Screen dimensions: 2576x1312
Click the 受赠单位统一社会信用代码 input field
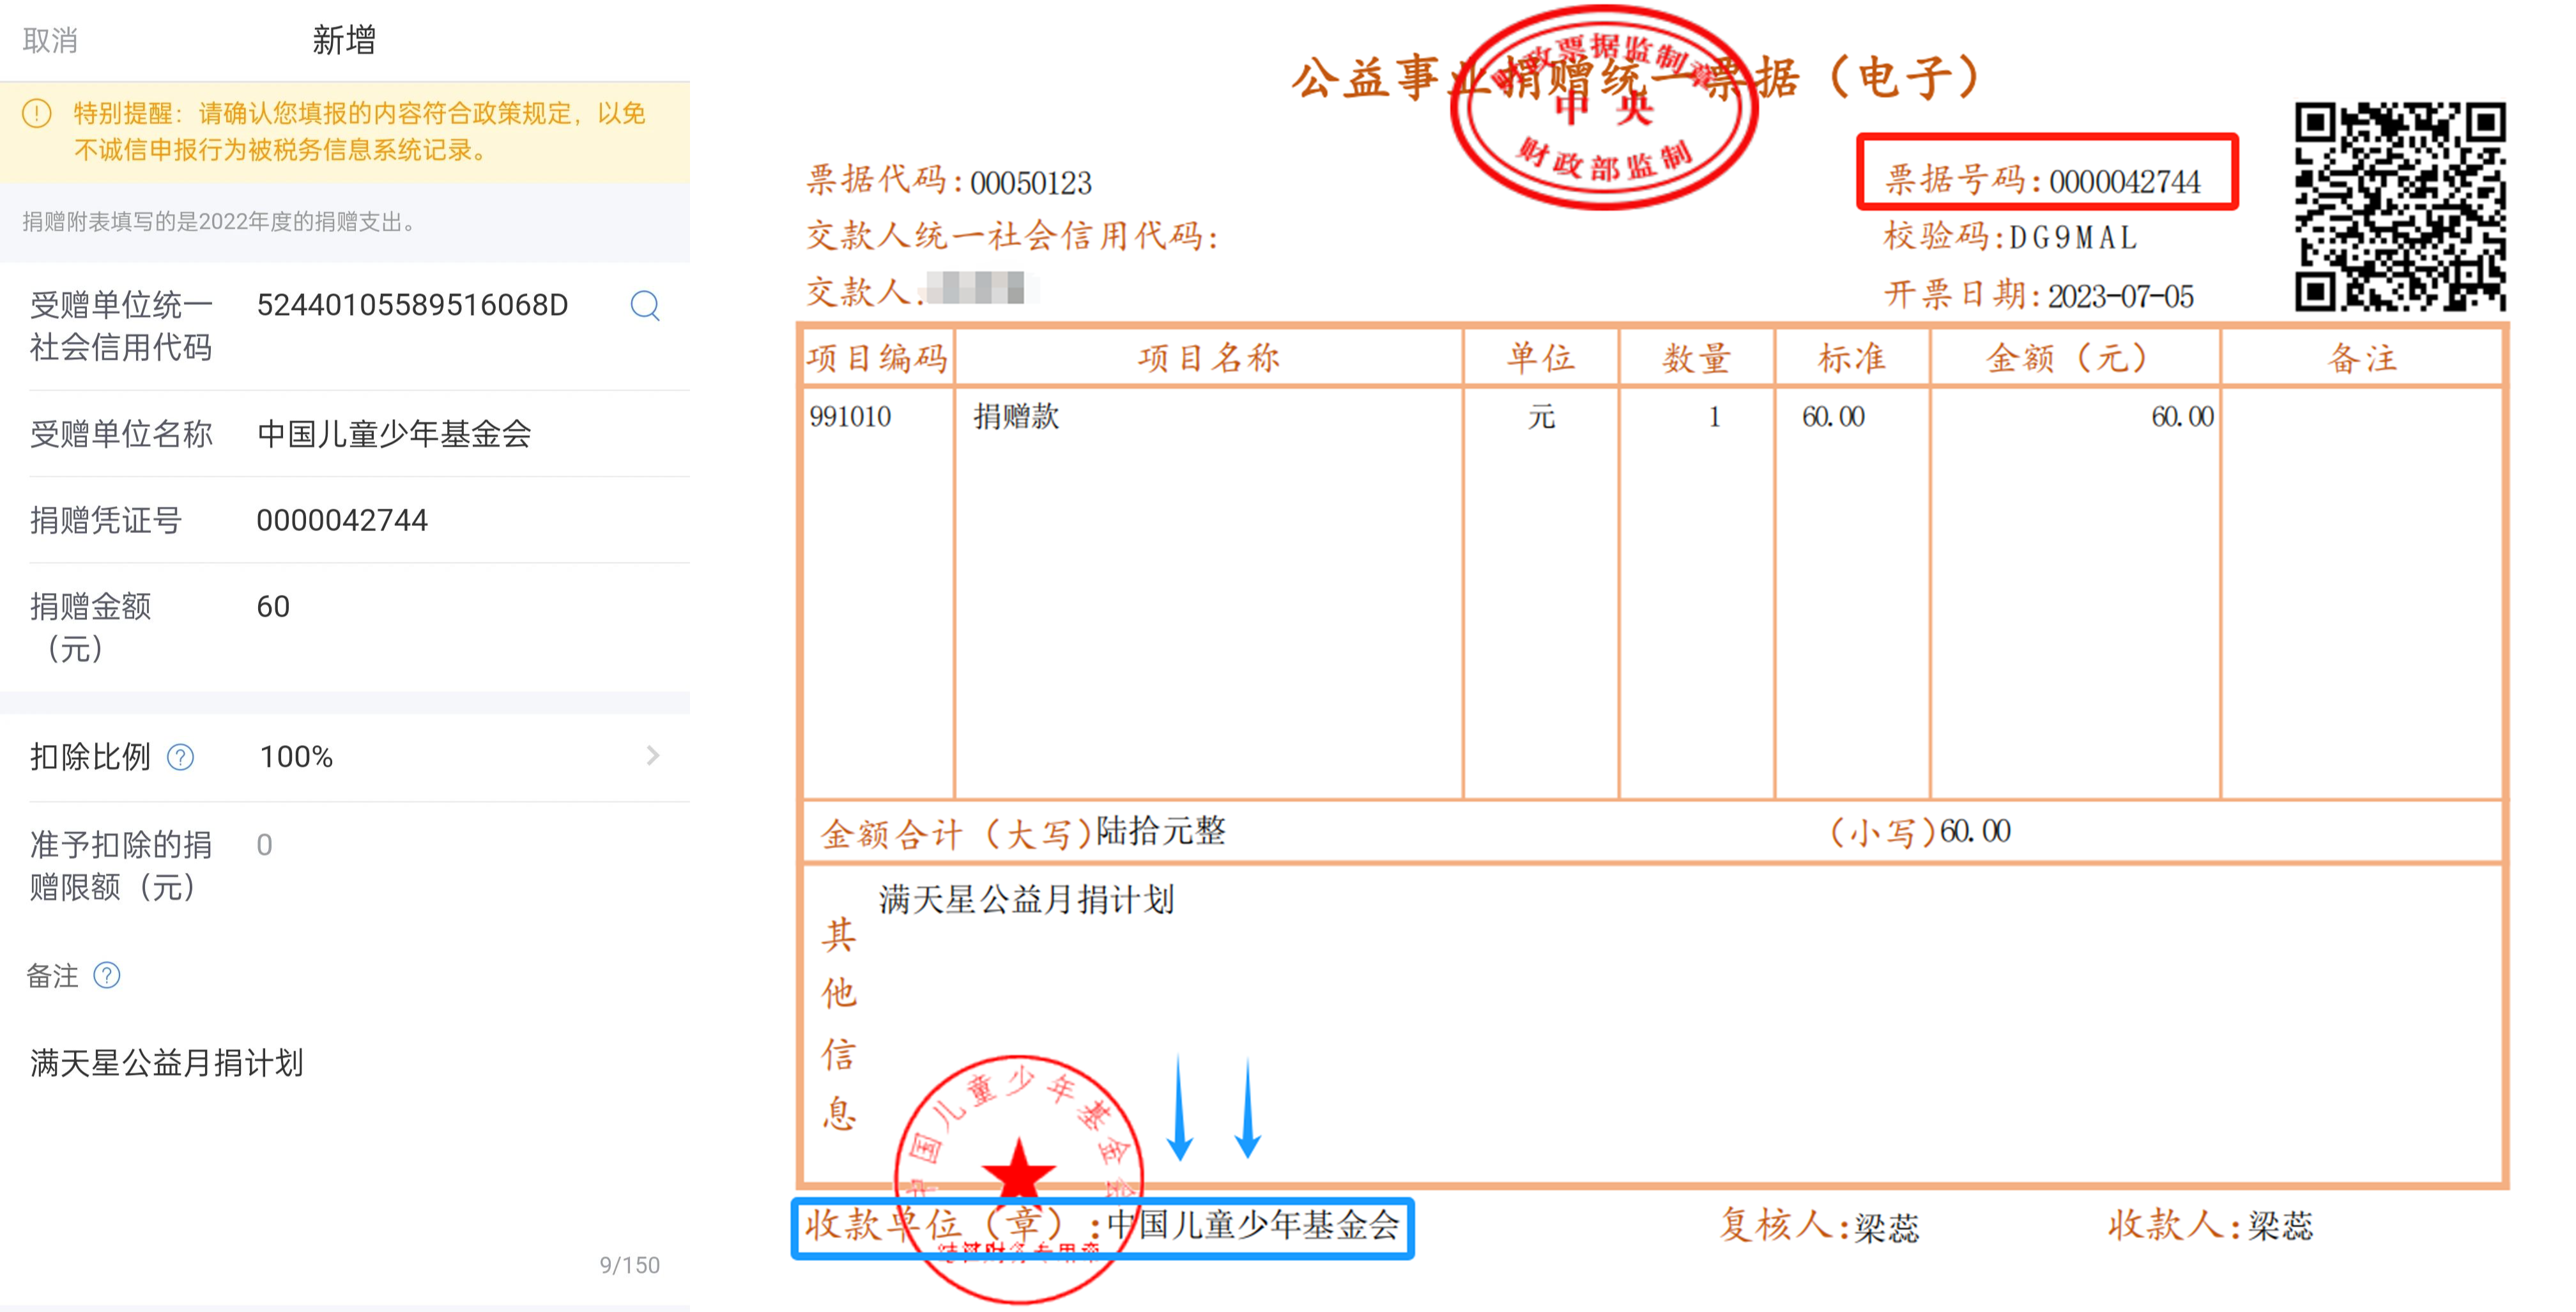tap(412, 305)
